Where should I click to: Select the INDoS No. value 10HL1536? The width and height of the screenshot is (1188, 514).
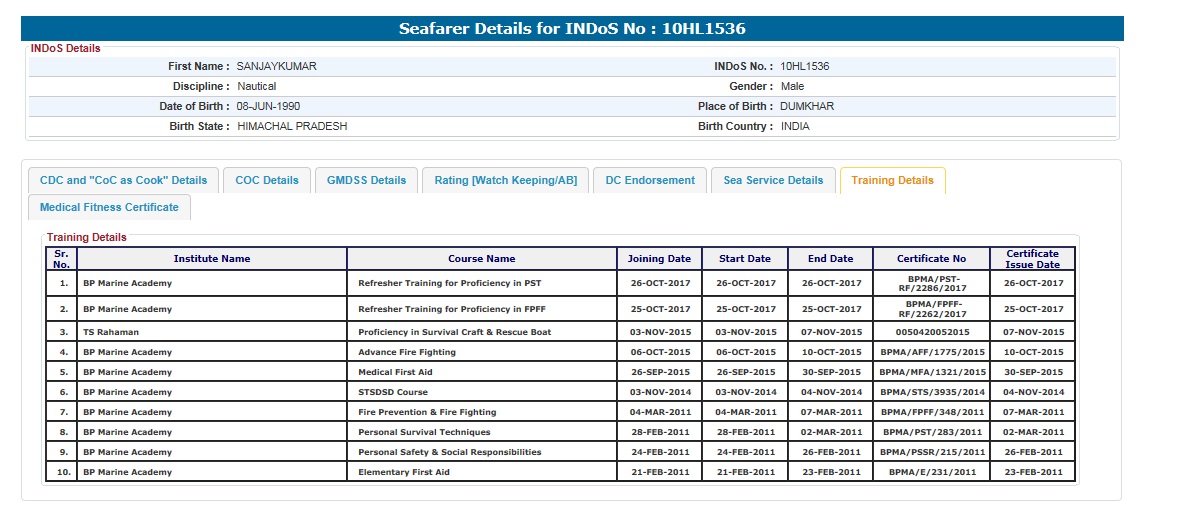pos(804,66)
